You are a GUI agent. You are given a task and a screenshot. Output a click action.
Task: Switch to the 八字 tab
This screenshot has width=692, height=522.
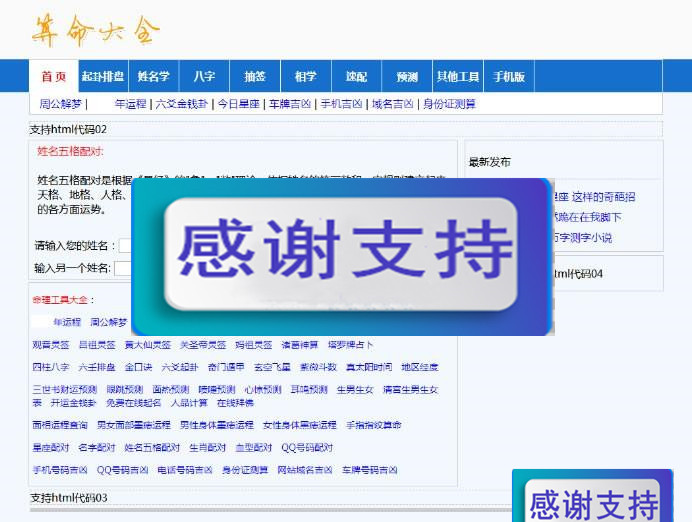204,77
